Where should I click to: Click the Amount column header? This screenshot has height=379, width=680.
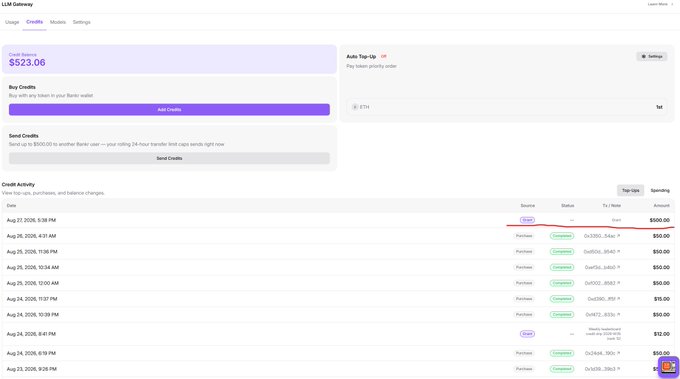pos(661,206)
